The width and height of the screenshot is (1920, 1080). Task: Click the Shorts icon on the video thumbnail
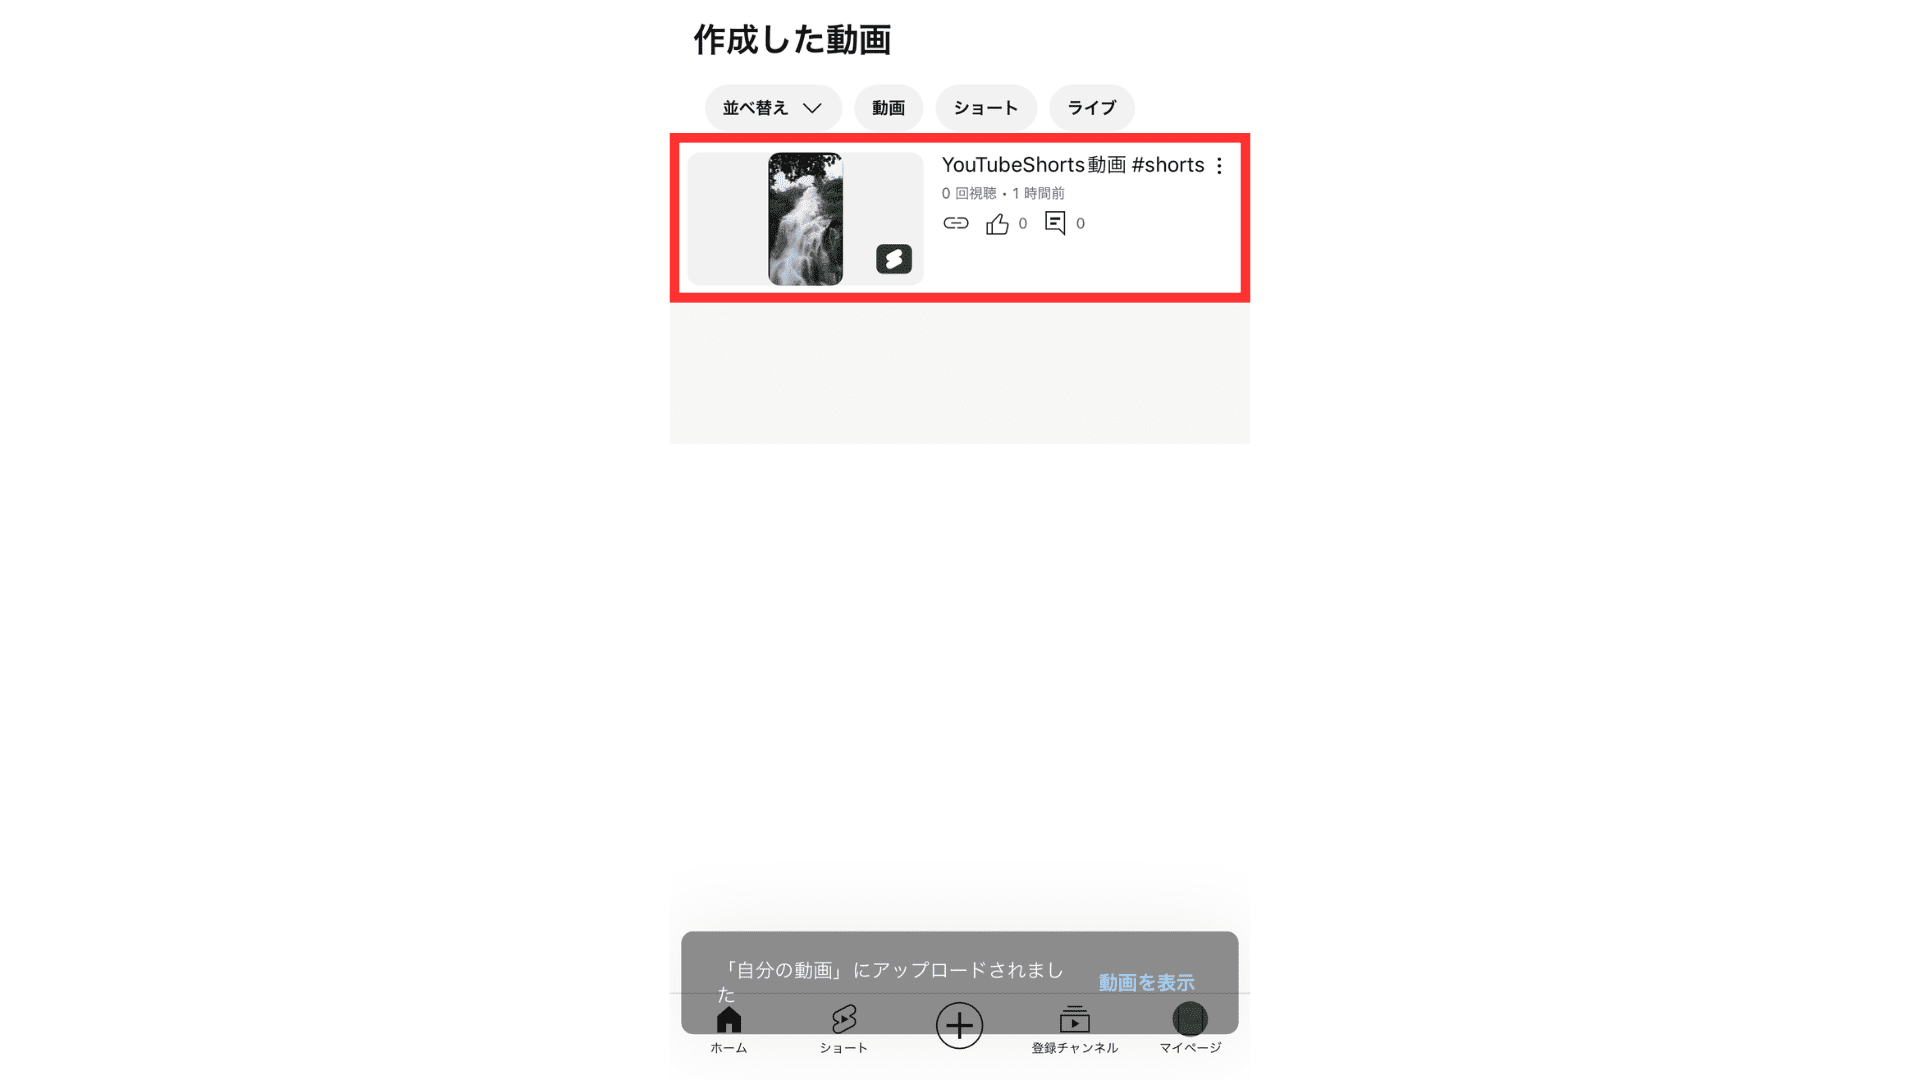click(894, 258)
